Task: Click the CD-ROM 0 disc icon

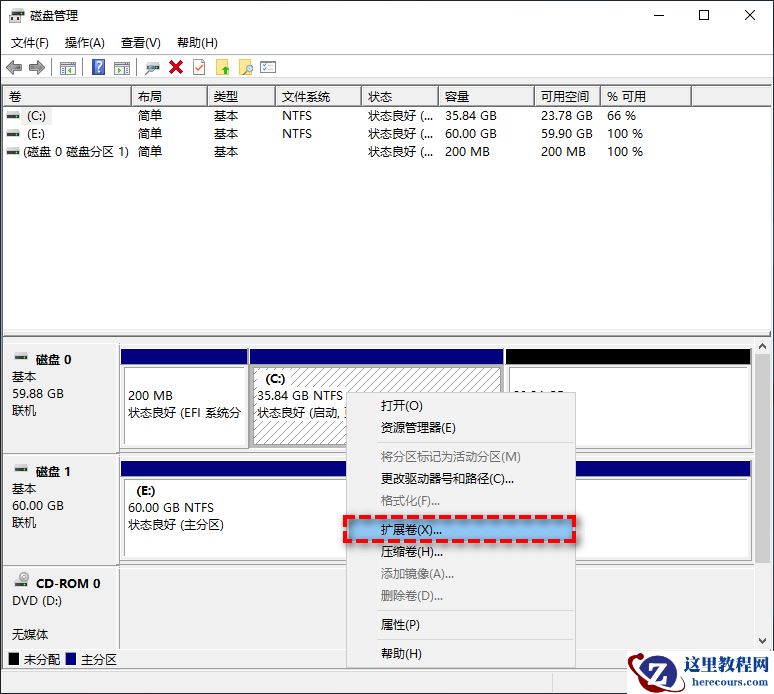Action: point(22,579)
